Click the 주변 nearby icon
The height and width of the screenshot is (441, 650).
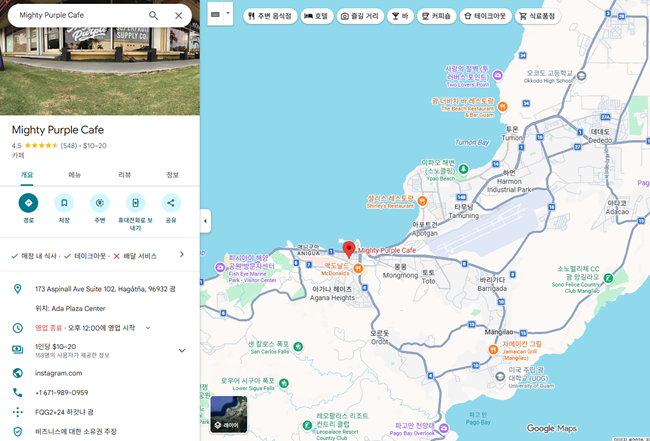click(x=99, y=203)
